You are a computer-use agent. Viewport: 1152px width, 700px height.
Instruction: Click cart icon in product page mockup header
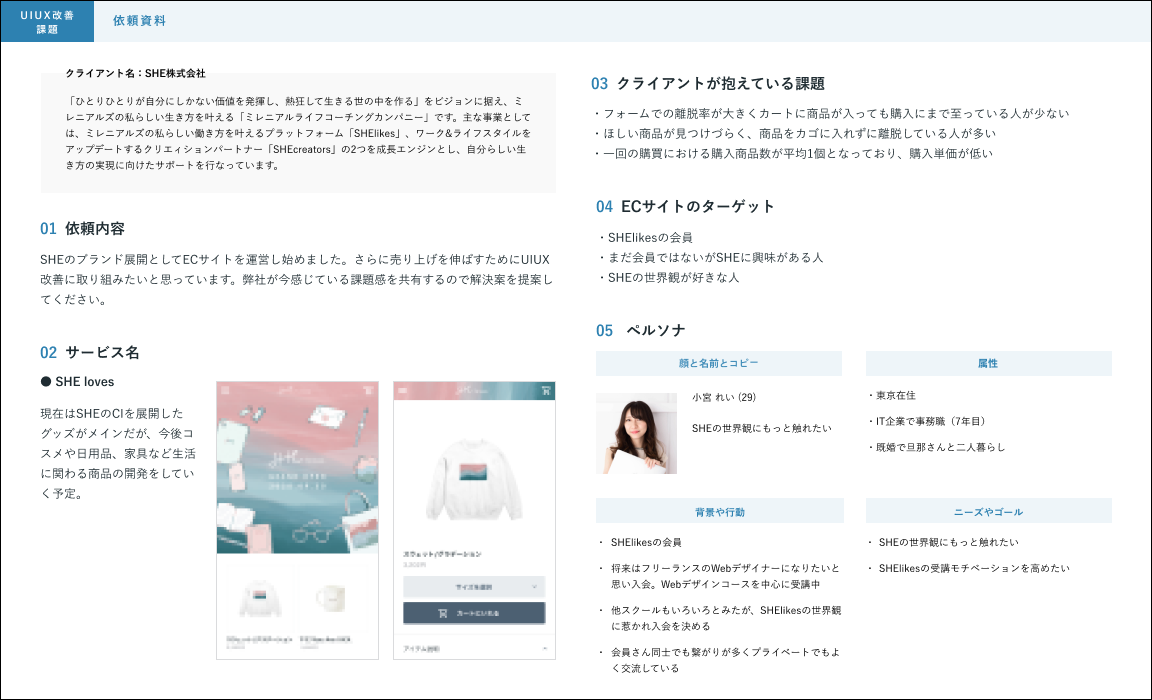pos(546,390)
